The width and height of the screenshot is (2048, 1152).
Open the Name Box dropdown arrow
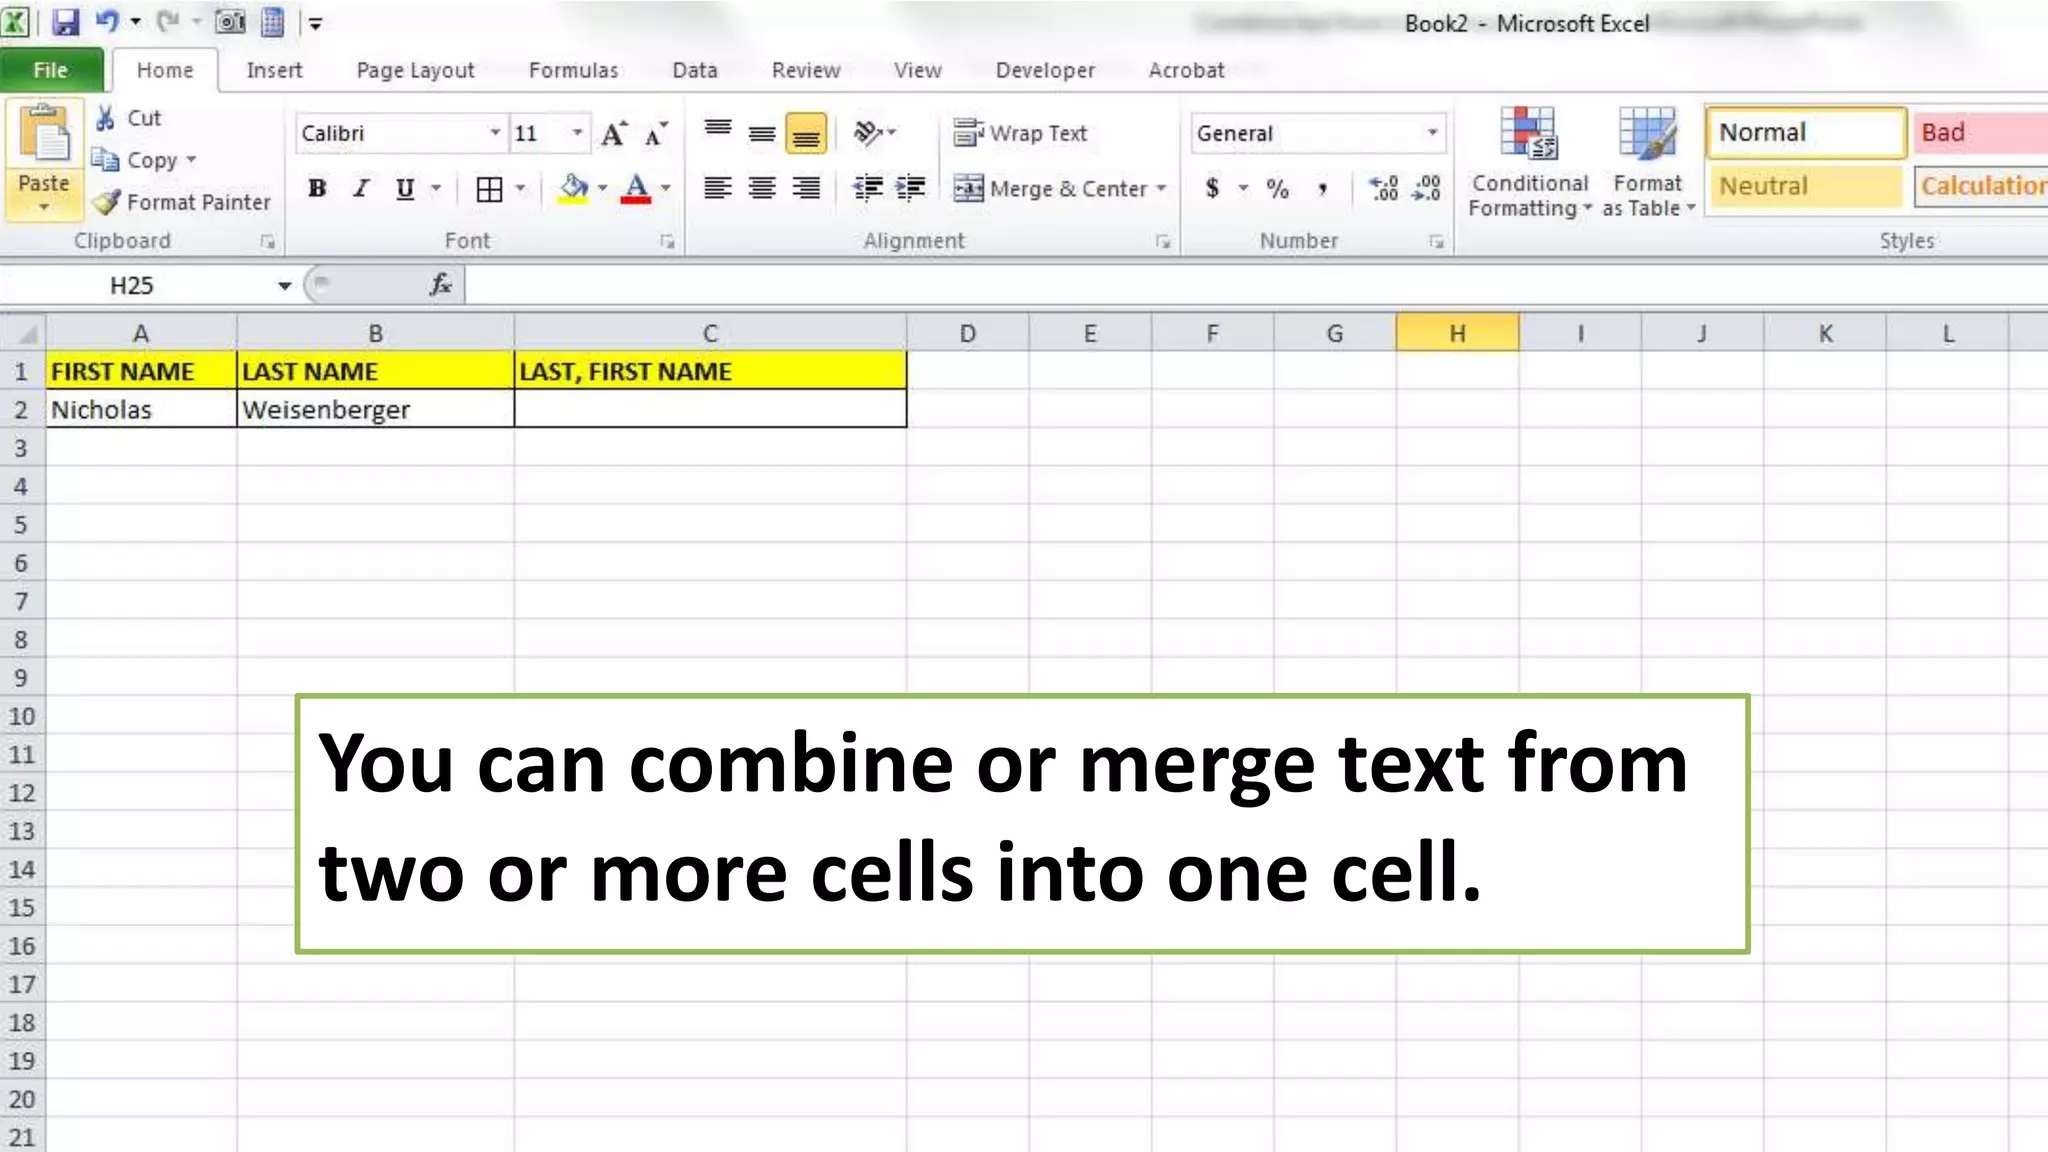pyautogui.click(x=284, y=286)
